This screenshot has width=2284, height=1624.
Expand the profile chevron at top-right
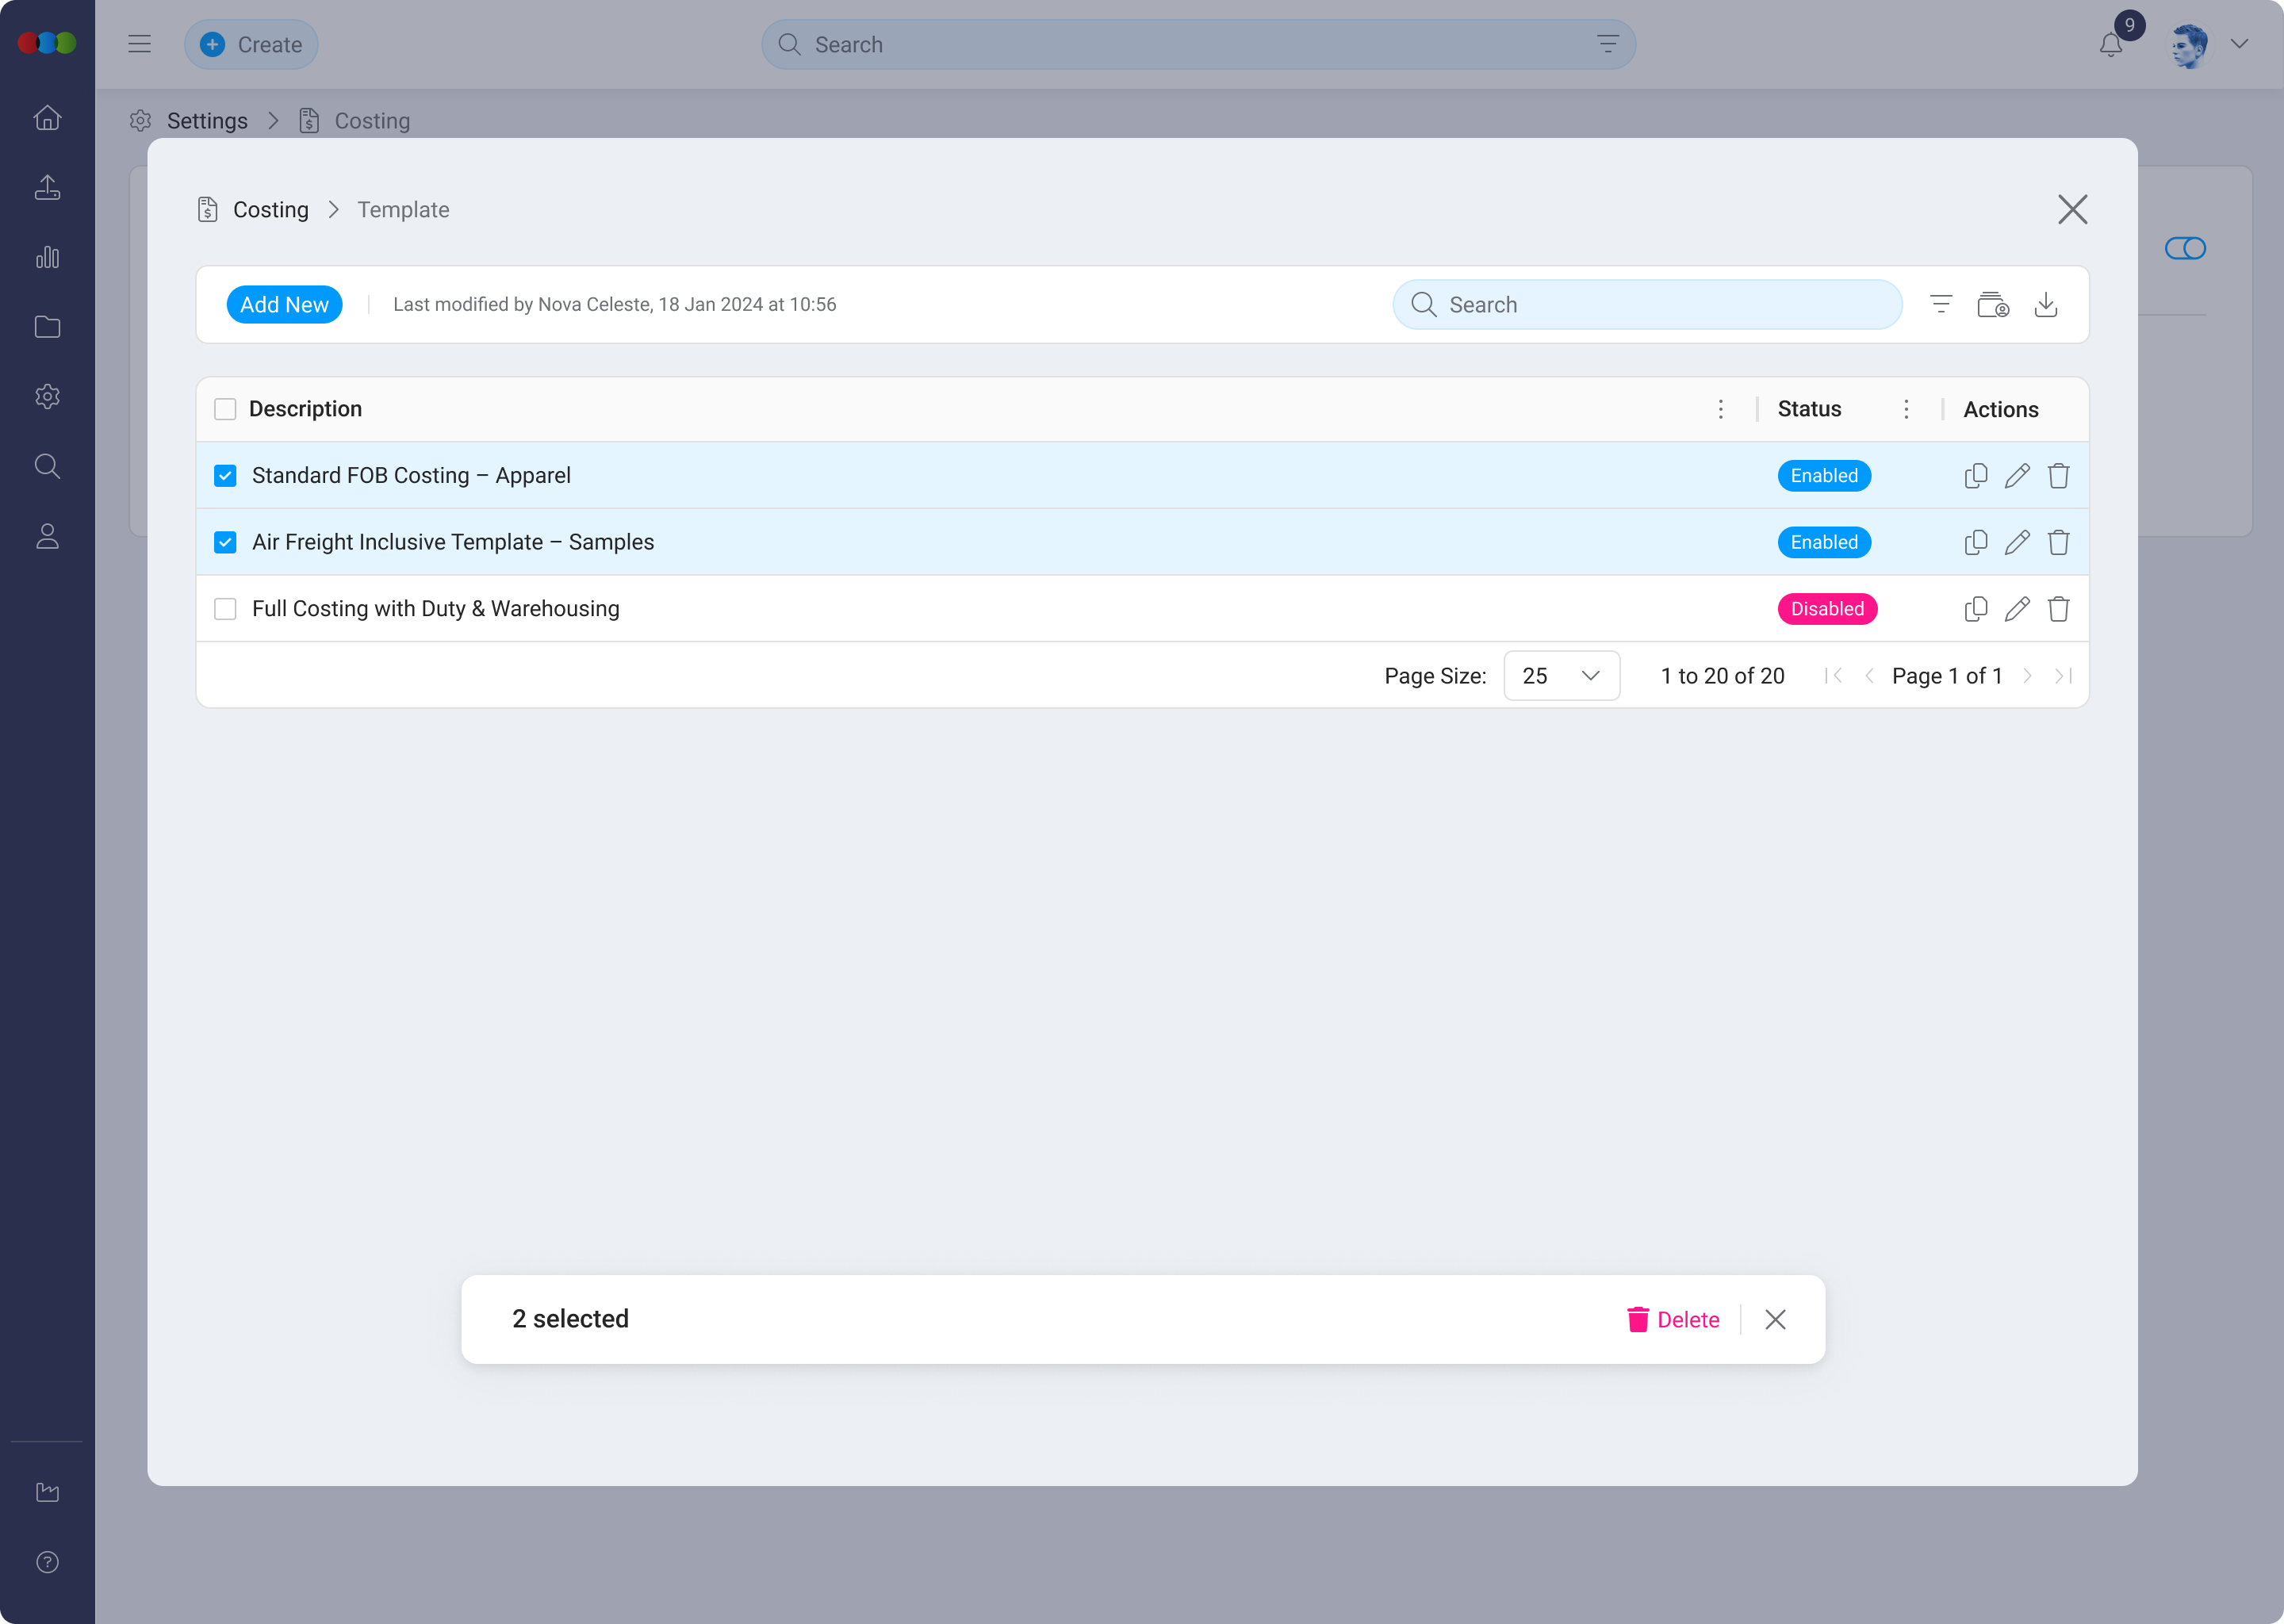pos(2239,44)
